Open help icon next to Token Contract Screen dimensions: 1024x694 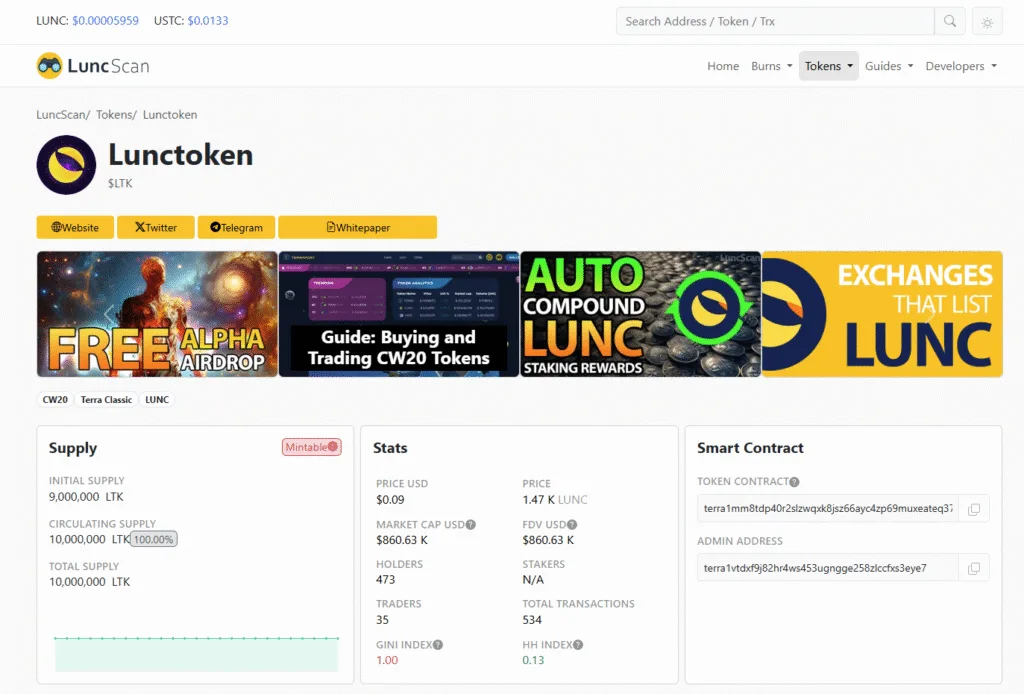coord(794,482)
